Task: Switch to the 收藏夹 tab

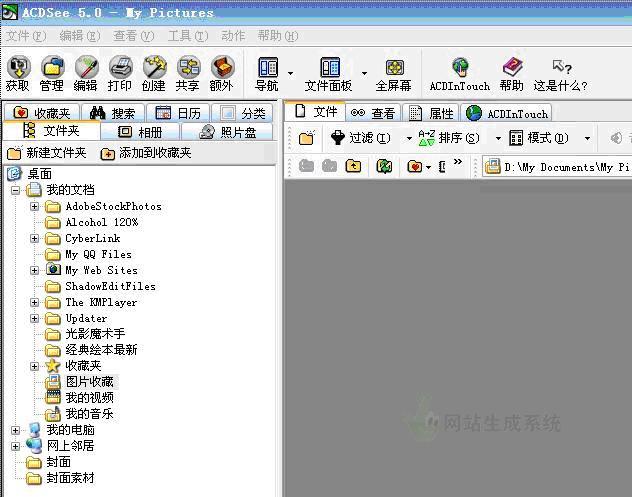Action: pyautogui.click(x=42, y=112)
